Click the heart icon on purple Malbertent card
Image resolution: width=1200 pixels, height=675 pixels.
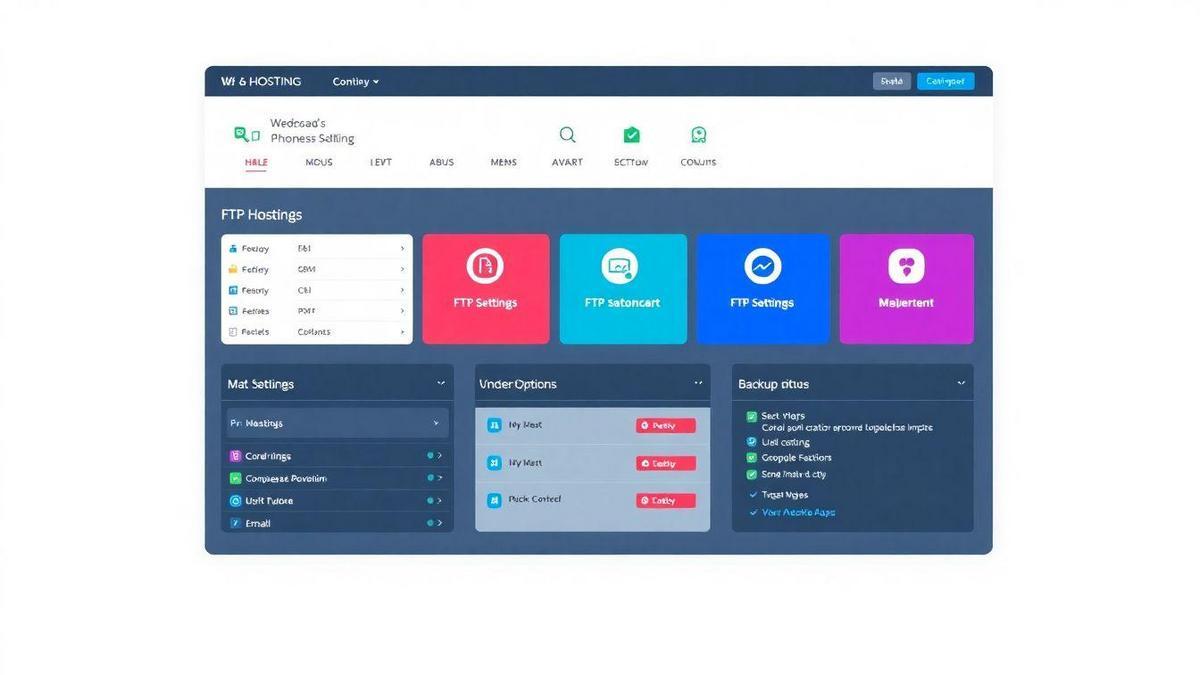[906, 266]
